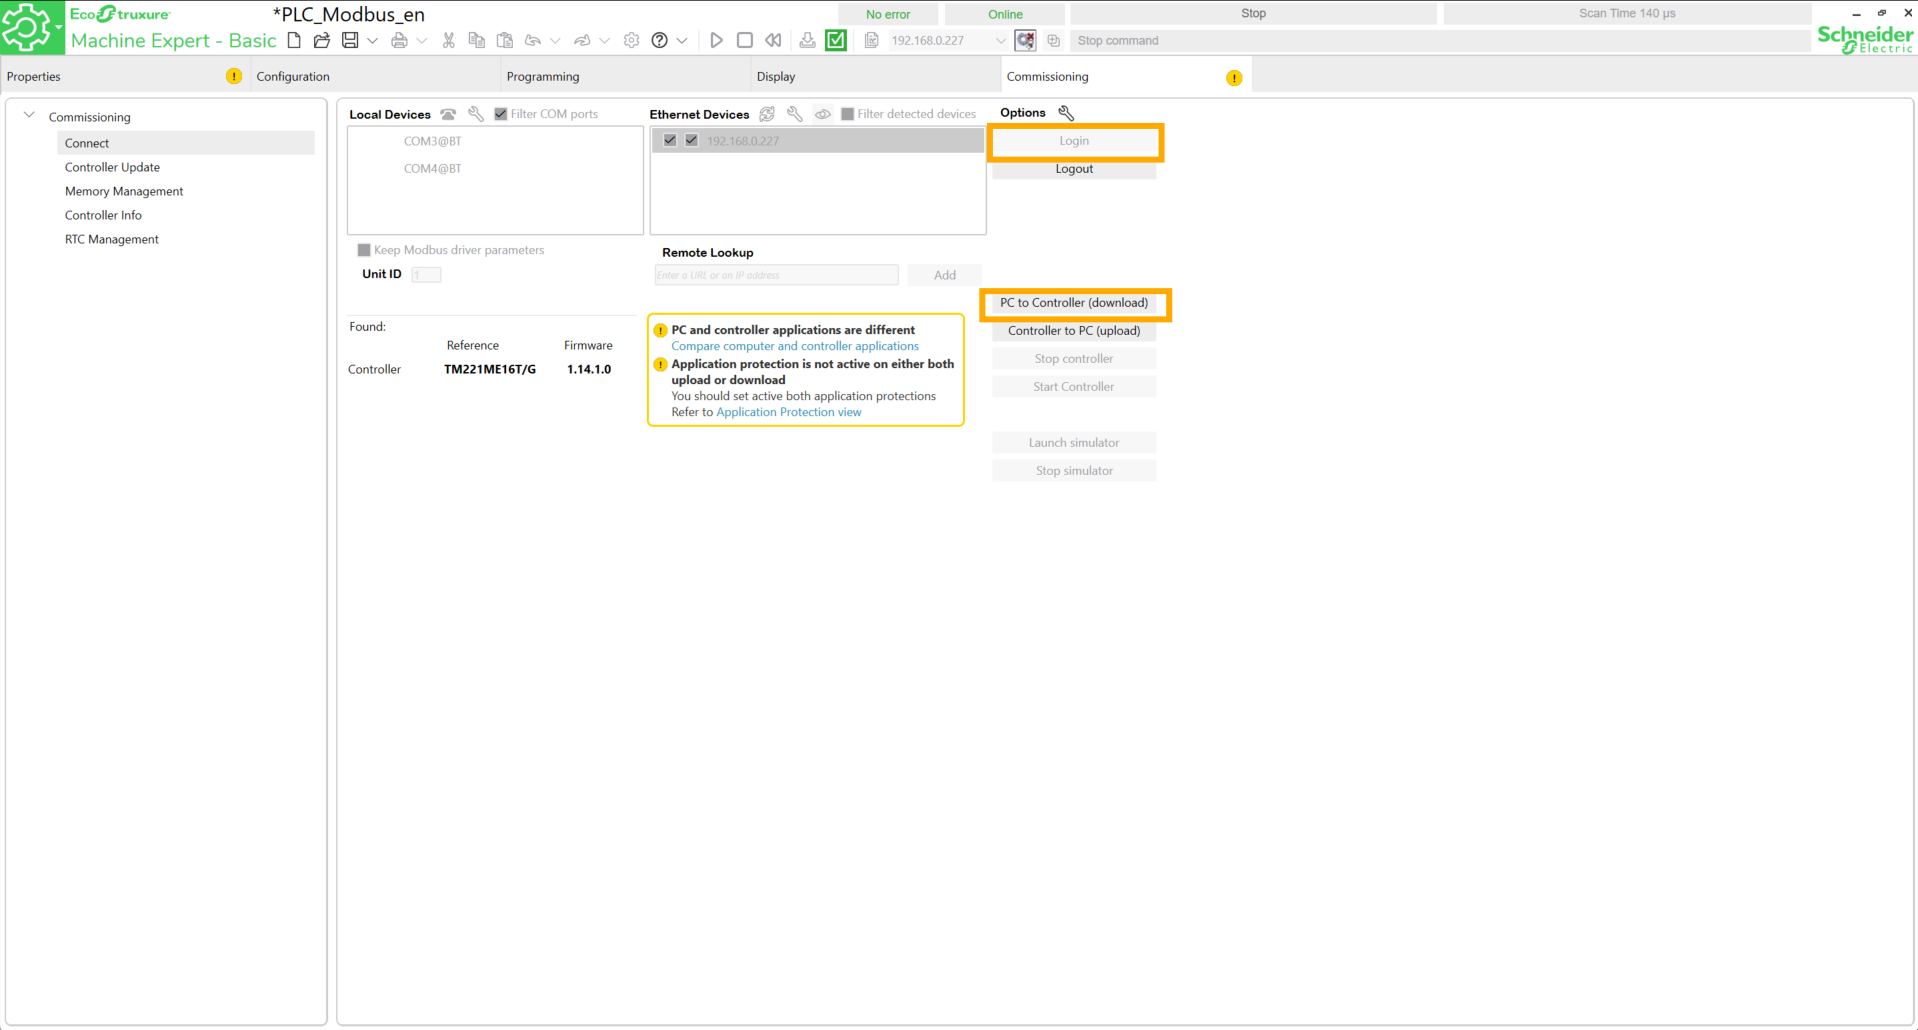Viewport: 1918px width, 1030px height.
Task: Click the Local Devices modem phone icon
Action: [448, 114]
